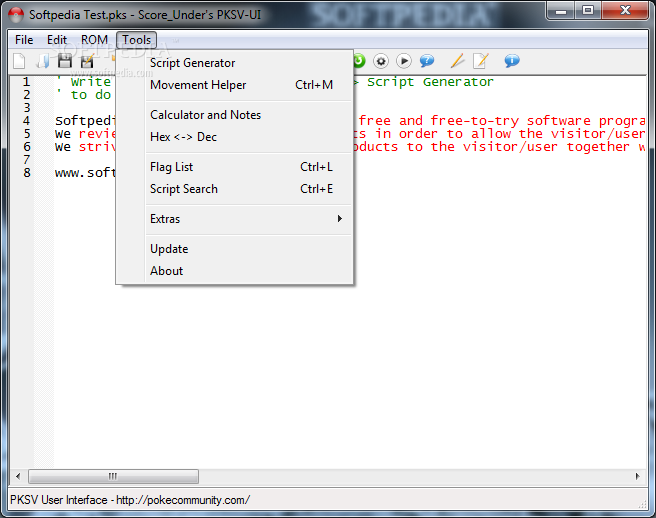Click red text 'free and free-to-try software'
656x518 pixels.
474,121
